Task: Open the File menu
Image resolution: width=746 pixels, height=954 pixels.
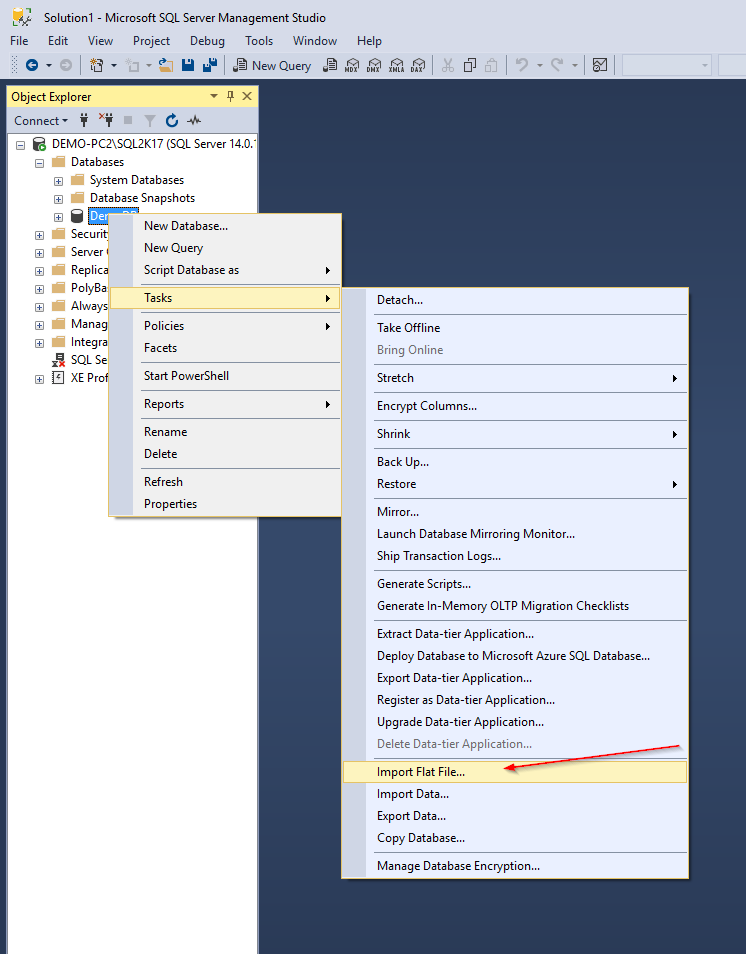Action: [x=19, y=41]
